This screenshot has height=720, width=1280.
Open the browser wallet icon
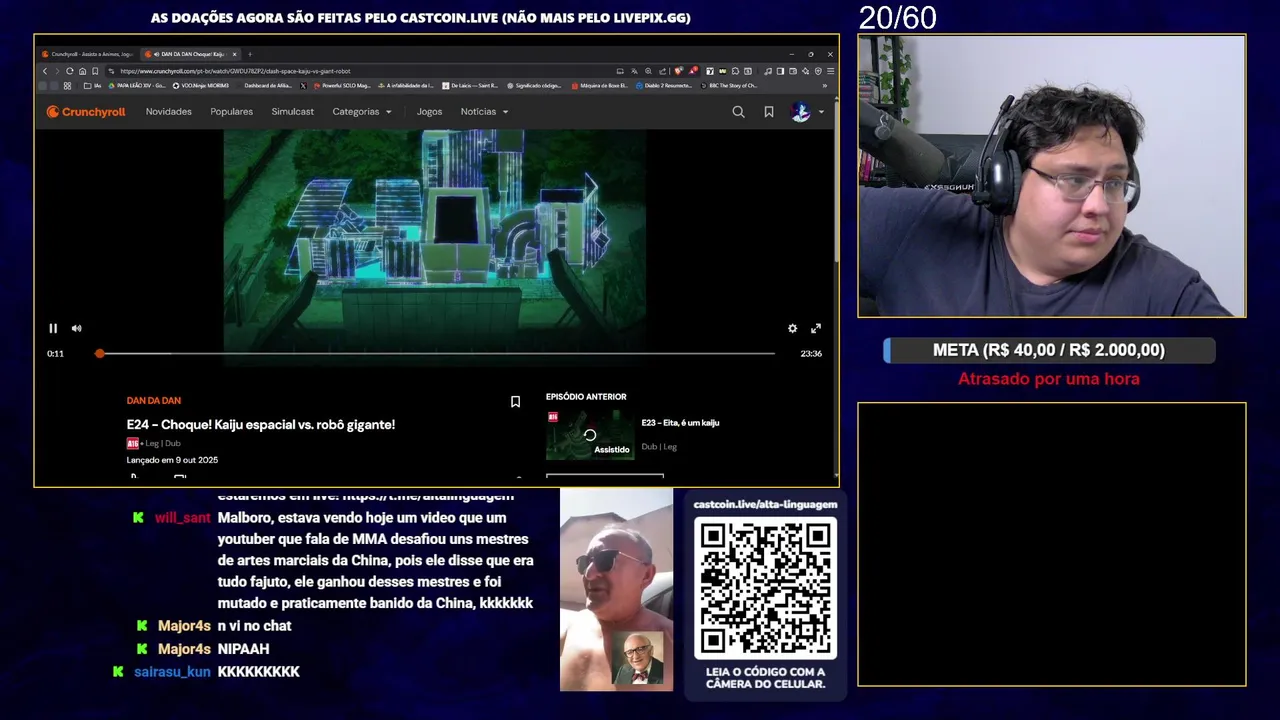[x=793, y=71]
